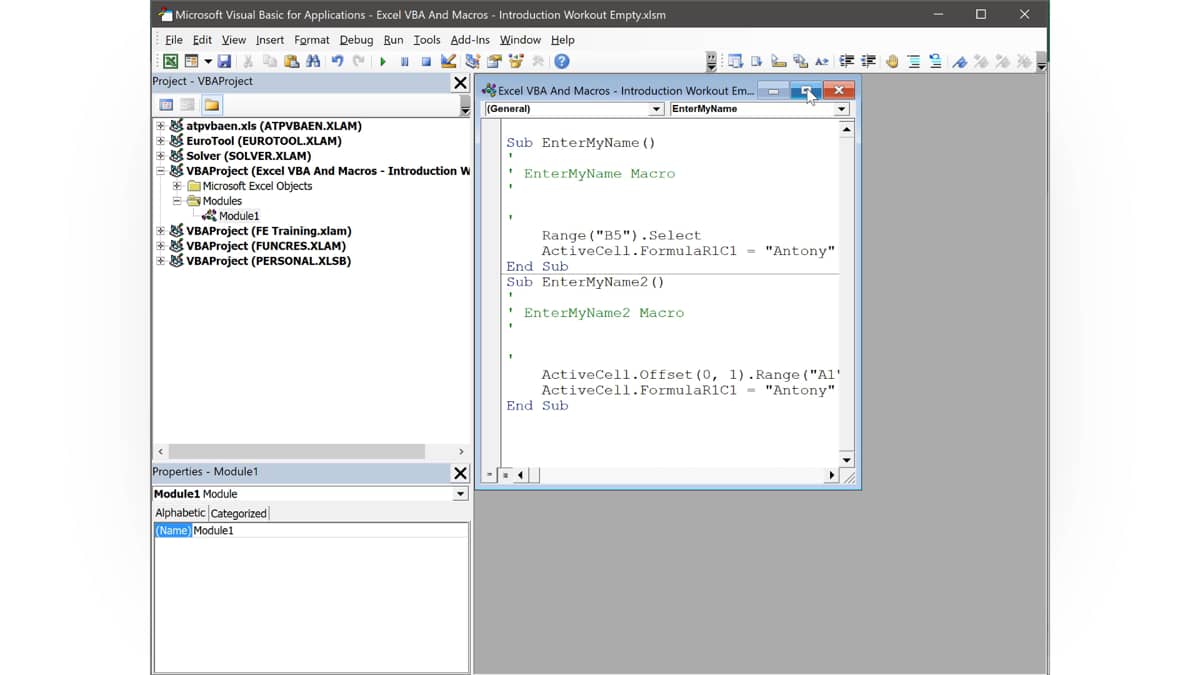Viewport: 1200px width, 675px height.
Task: Open the View menu
Action: click(234, 40)
